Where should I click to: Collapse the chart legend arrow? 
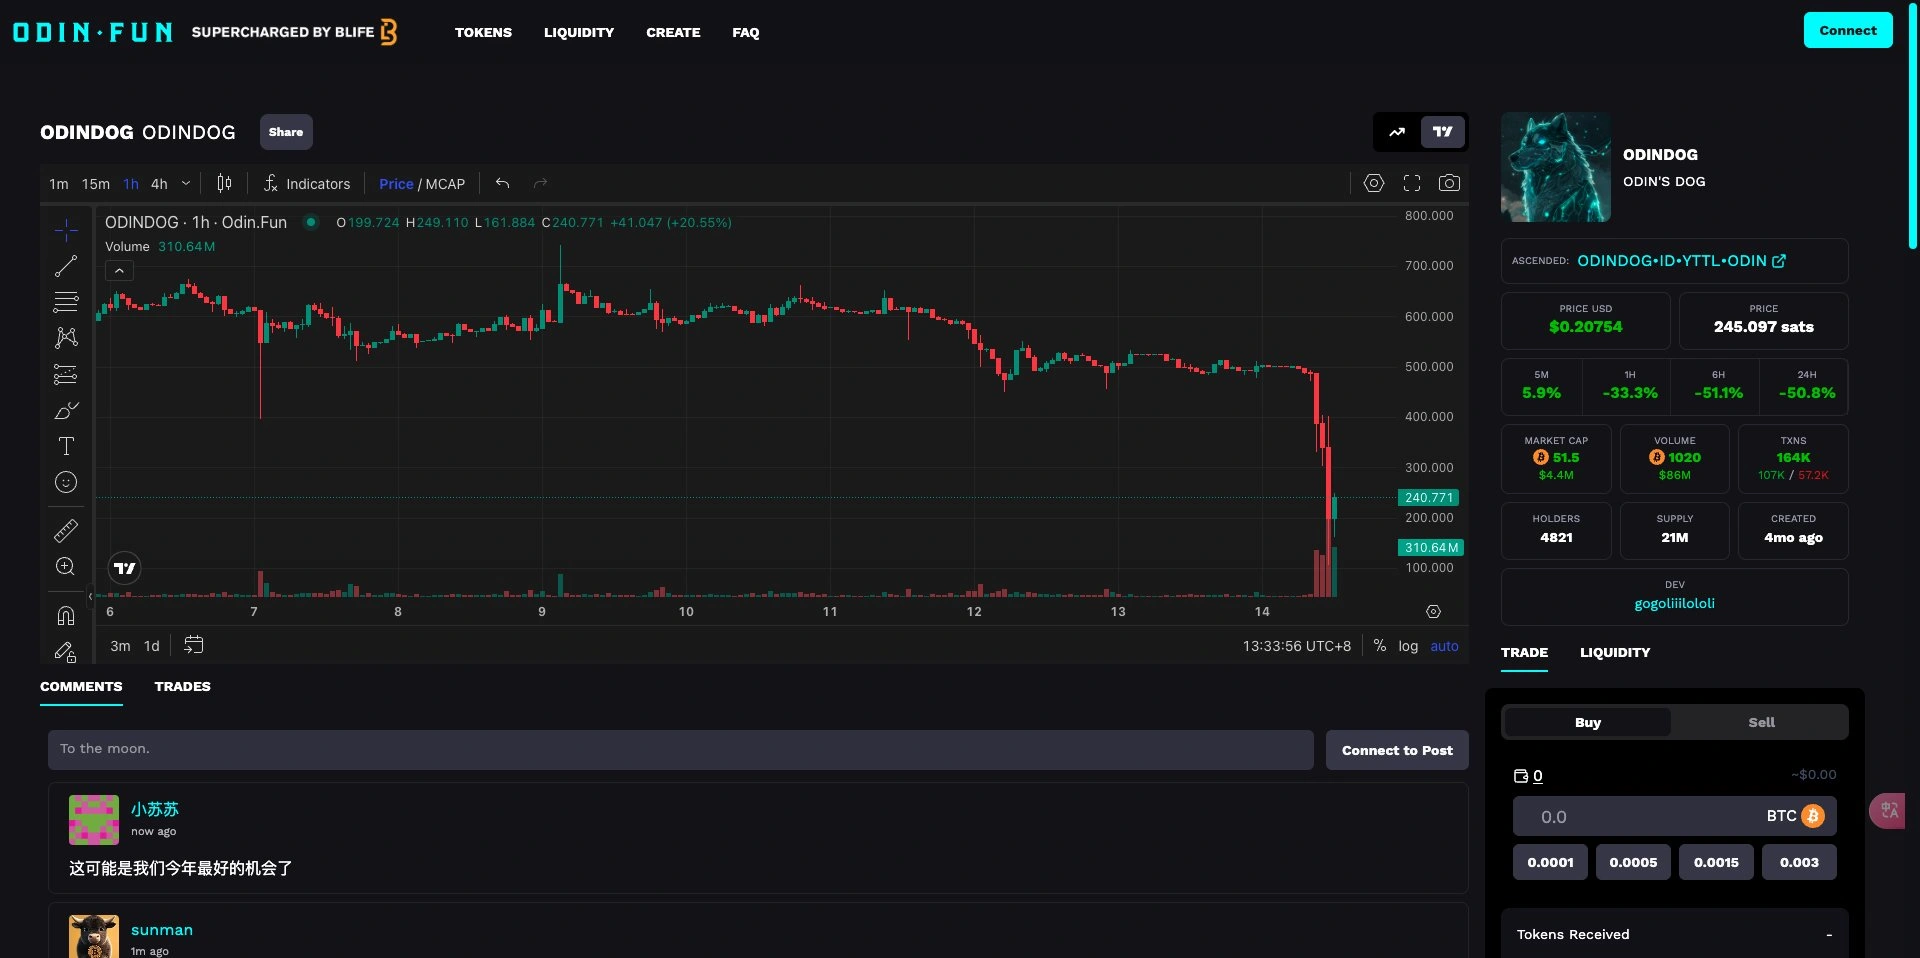[119, 270]
